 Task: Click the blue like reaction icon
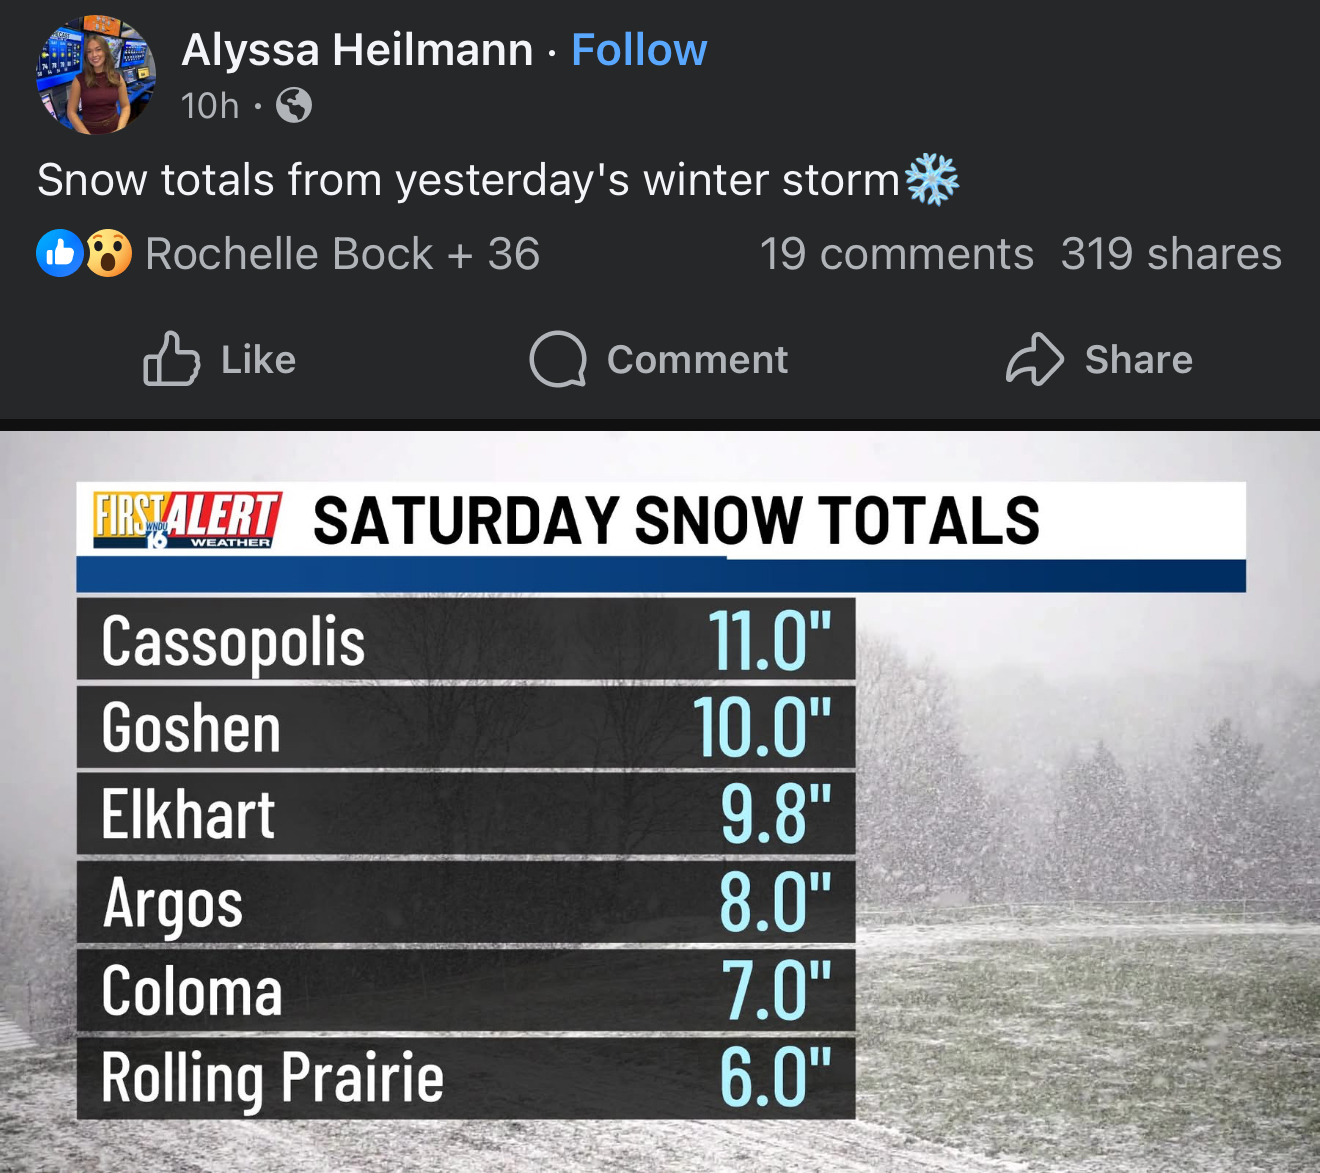coord(59,254)
